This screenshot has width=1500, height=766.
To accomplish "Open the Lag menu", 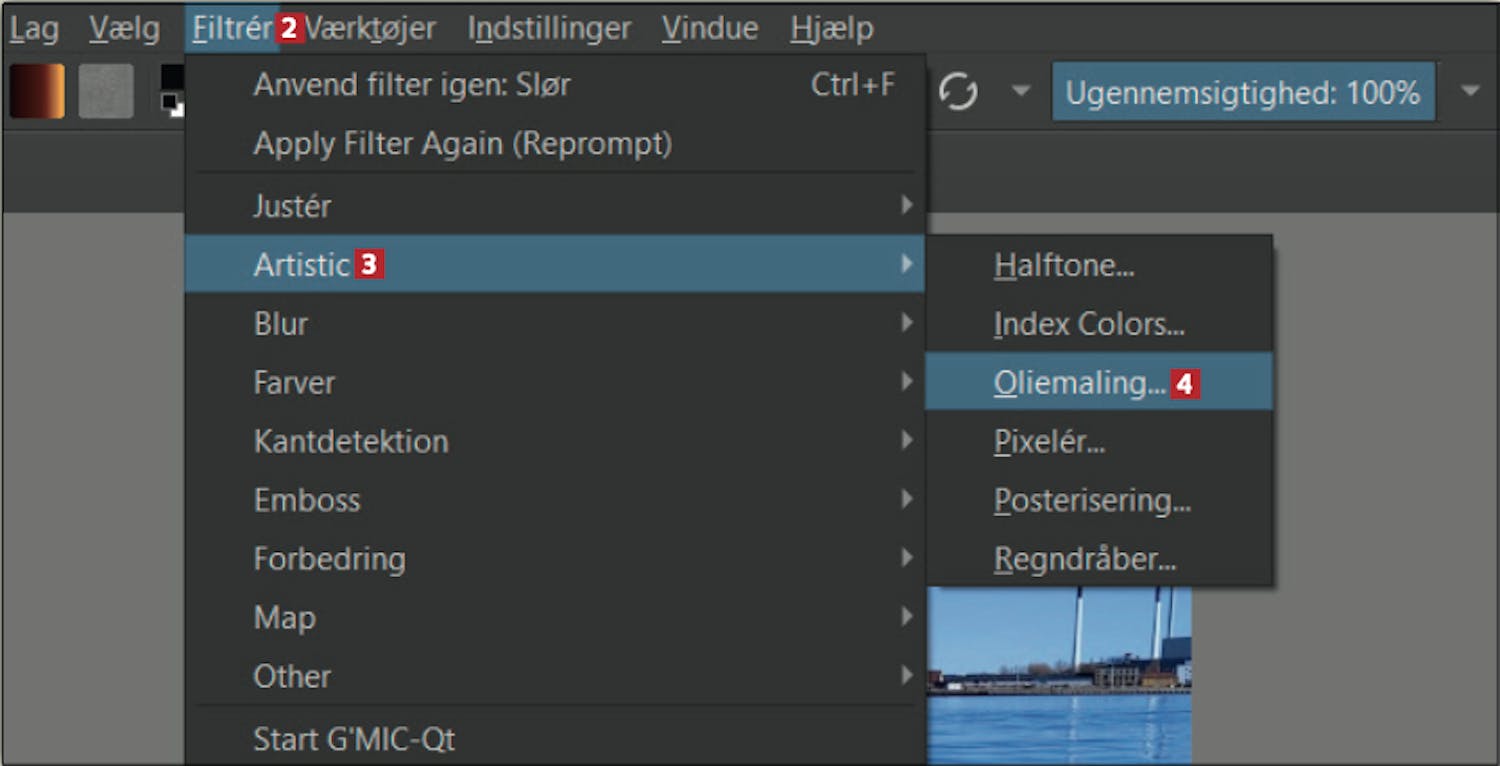I will 34,29.
